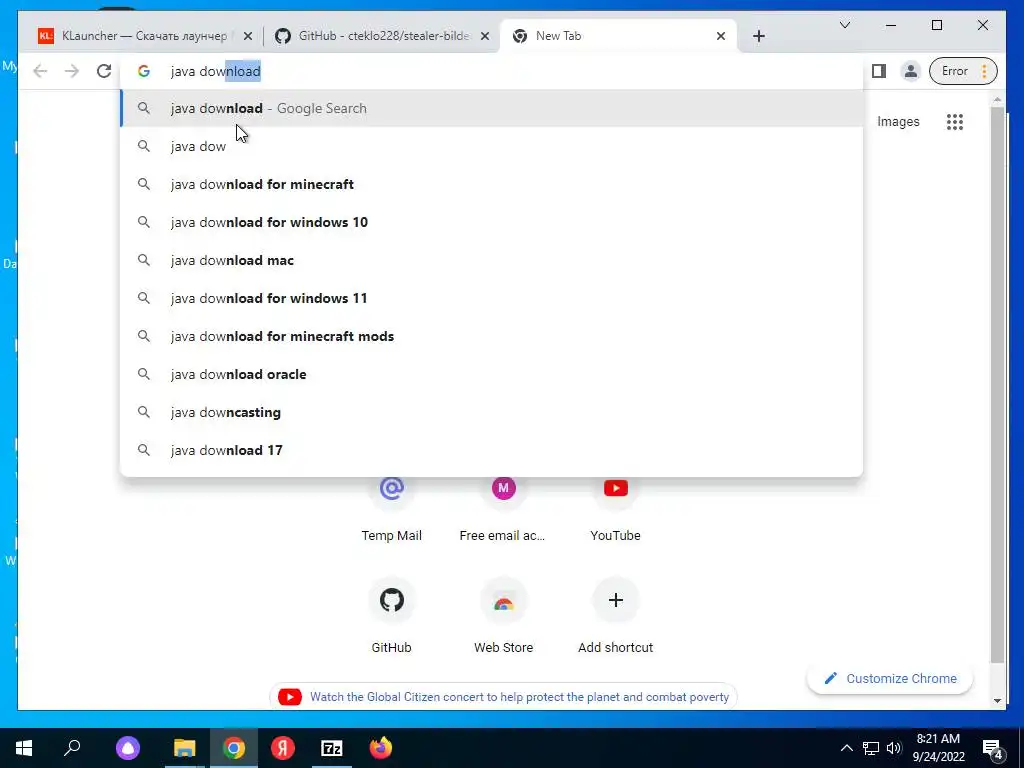Choose the 'java download oracle' suggestion
The height and width of the screenshot is (768, 1024).
pyautogui.click(x=491, y=374)
